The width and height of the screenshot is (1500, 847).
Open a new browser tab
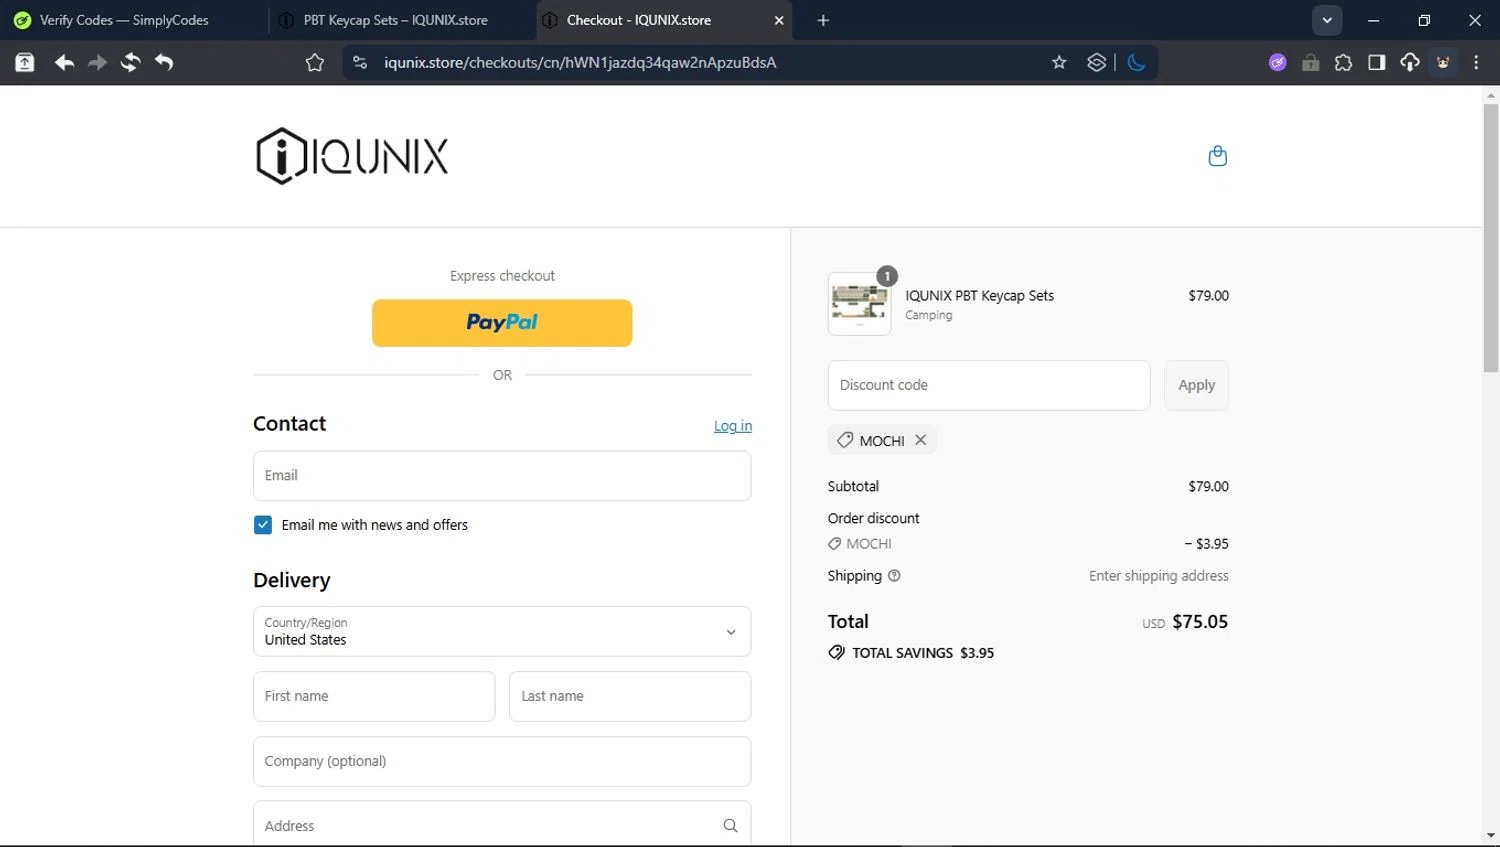click(x=823, y=20)
